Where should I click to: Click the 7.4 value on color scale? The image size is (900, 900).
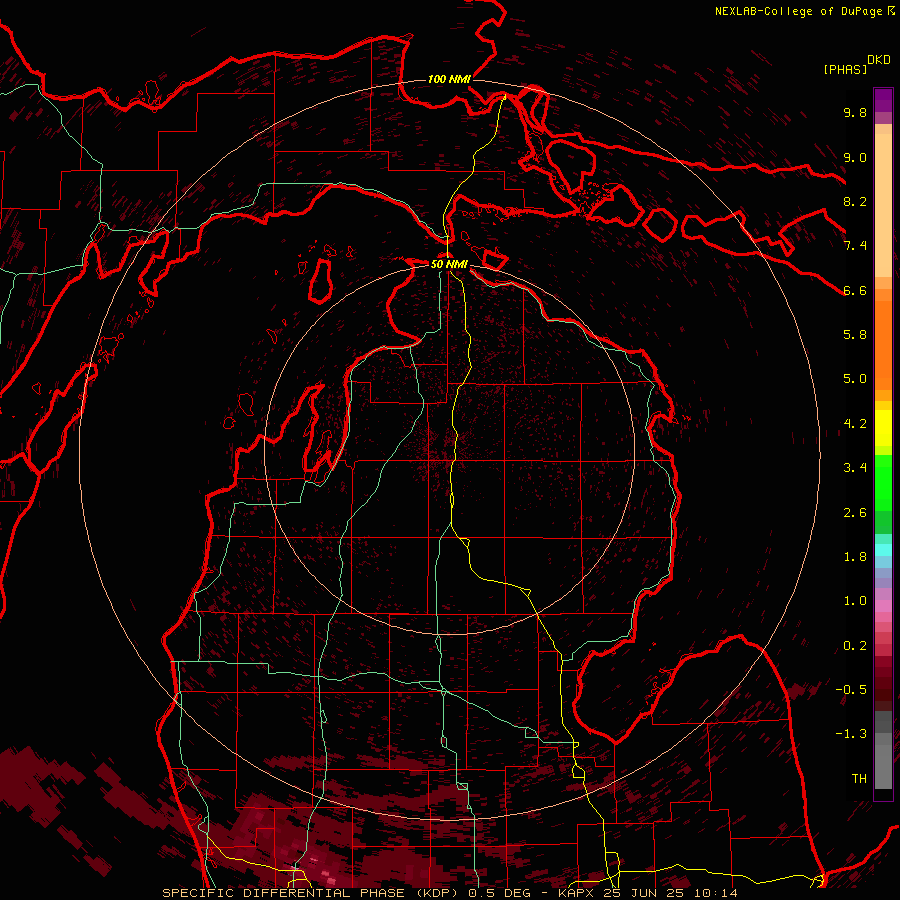[x=855, y=246]
